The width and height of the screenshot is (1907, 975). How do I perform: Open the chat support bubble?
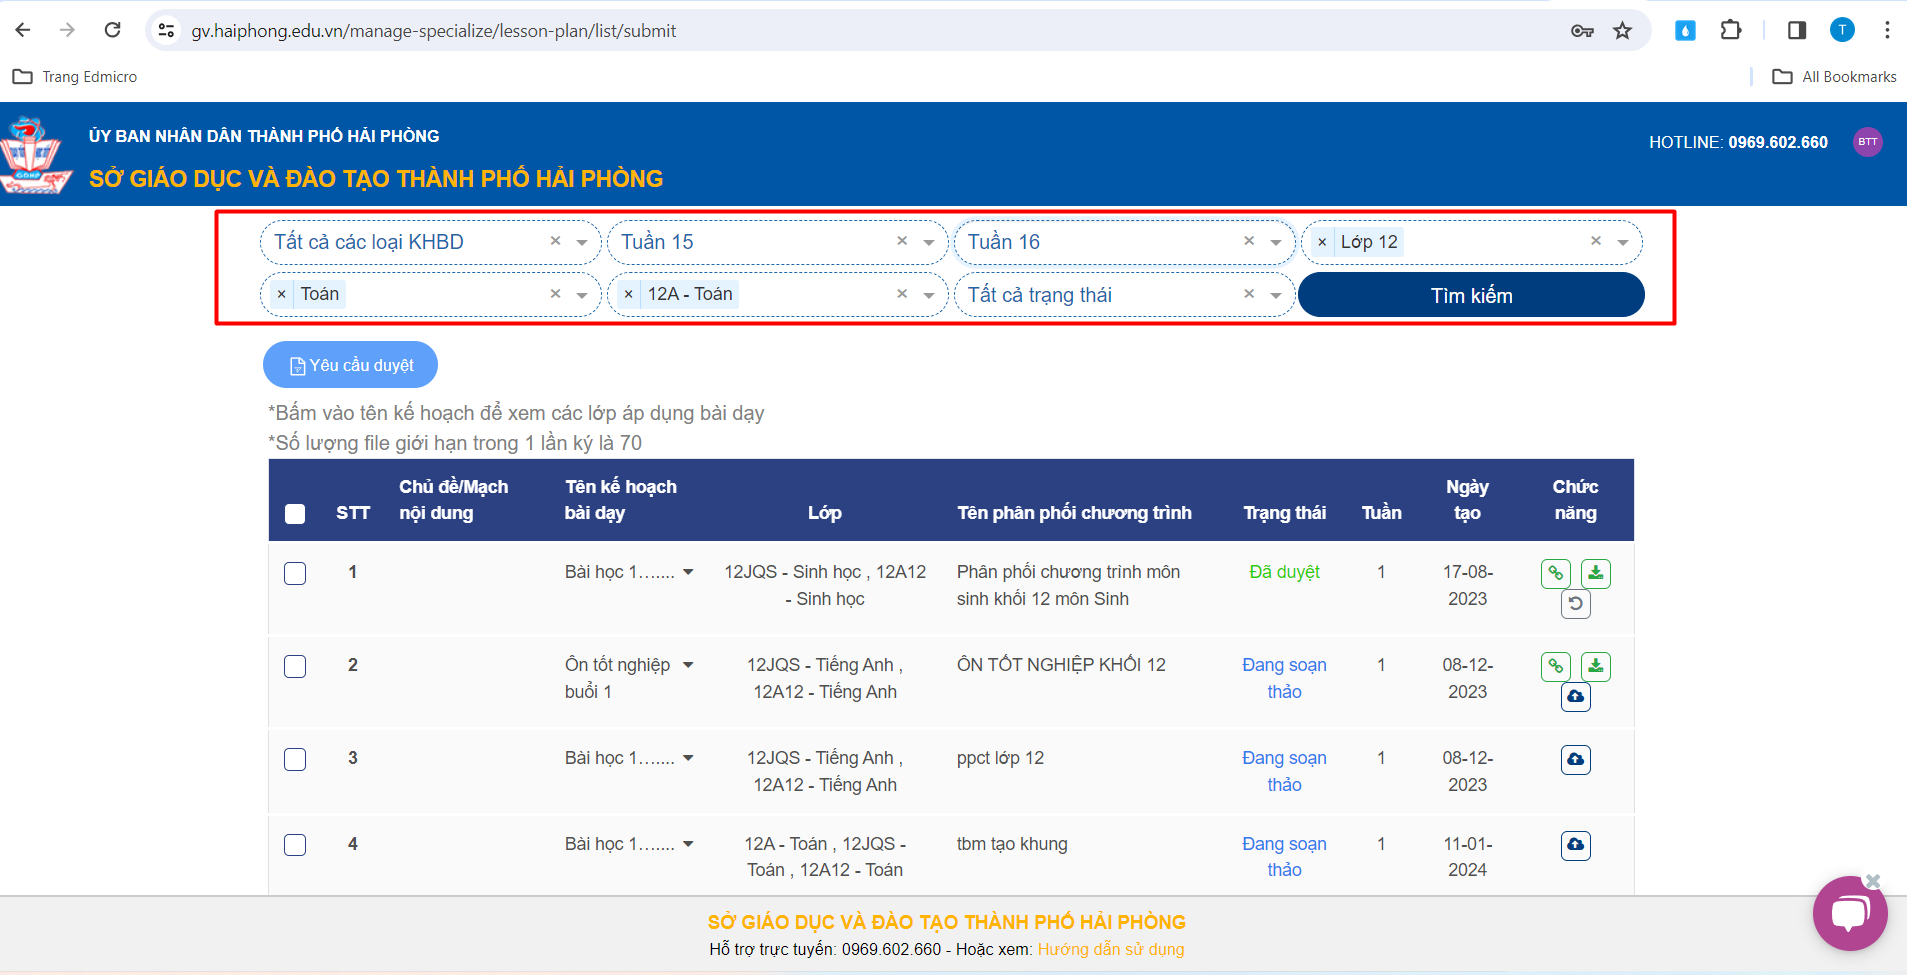tap(1849, 913)
